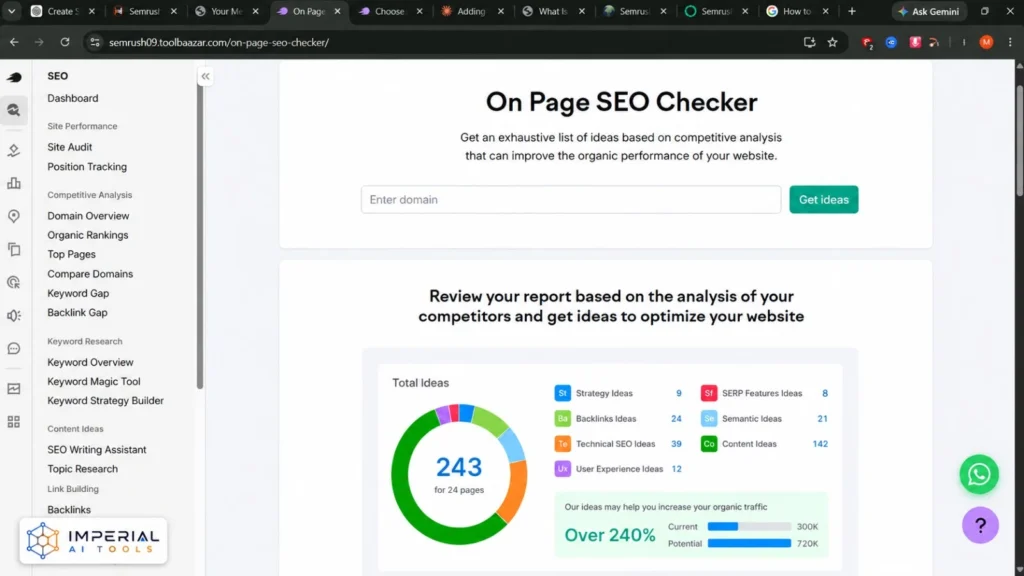The image size is (1024, 576).
Task: Click the Get ideas button
Action: (824, 199)
